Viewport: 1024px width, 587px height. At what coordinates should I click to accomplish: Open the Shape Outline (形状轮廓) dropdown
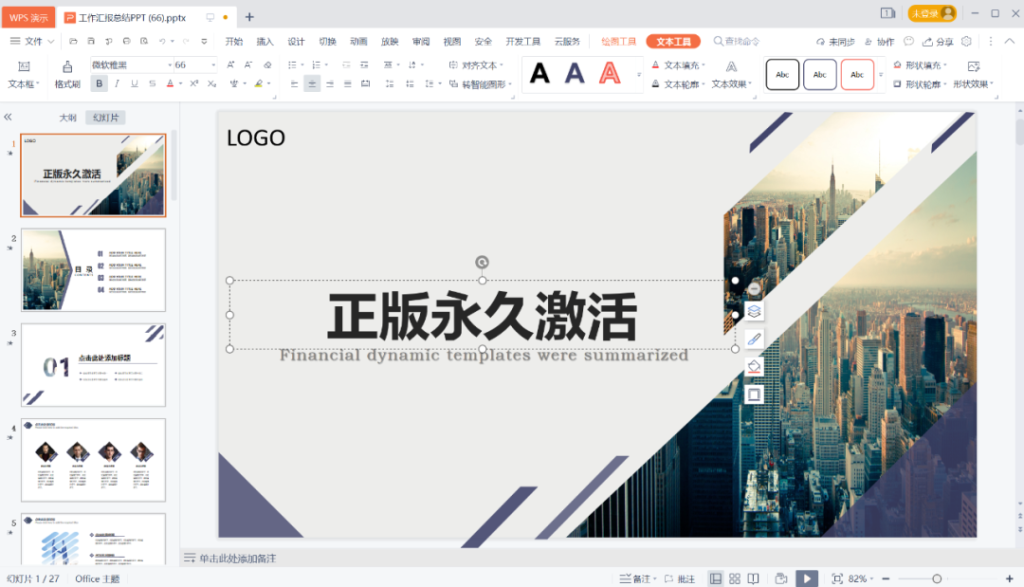(920, 84)
